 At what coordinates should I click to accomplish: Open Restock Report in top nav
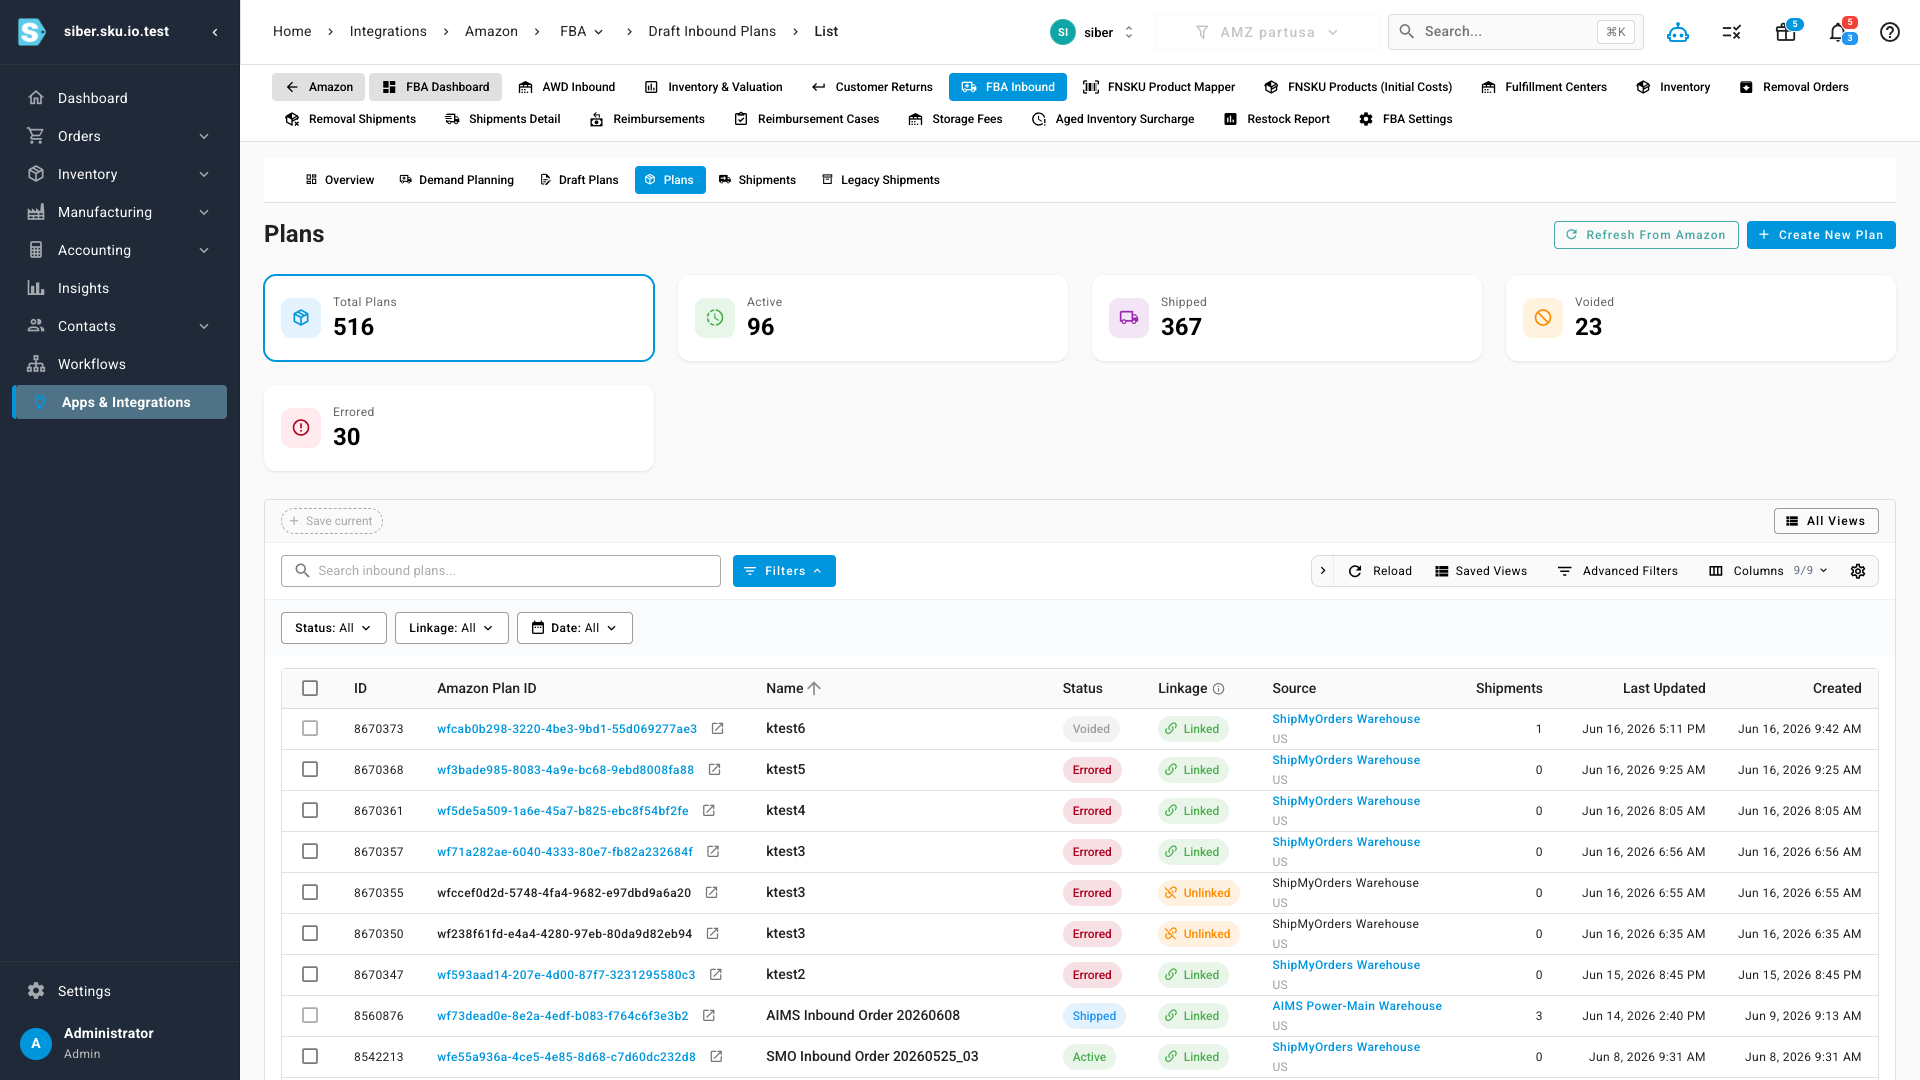[1277, 119]
